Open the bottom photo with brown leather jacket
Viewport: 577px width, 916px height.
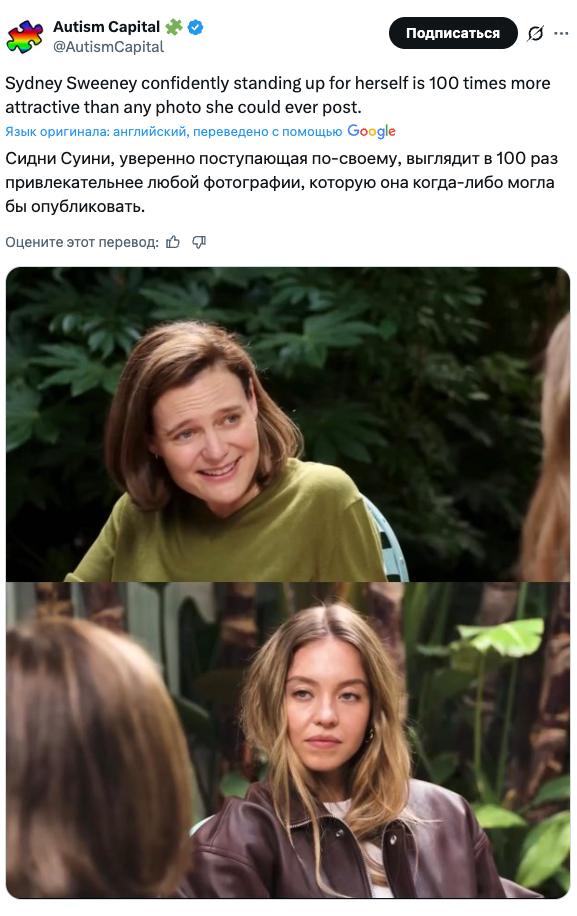click(288, 740)
